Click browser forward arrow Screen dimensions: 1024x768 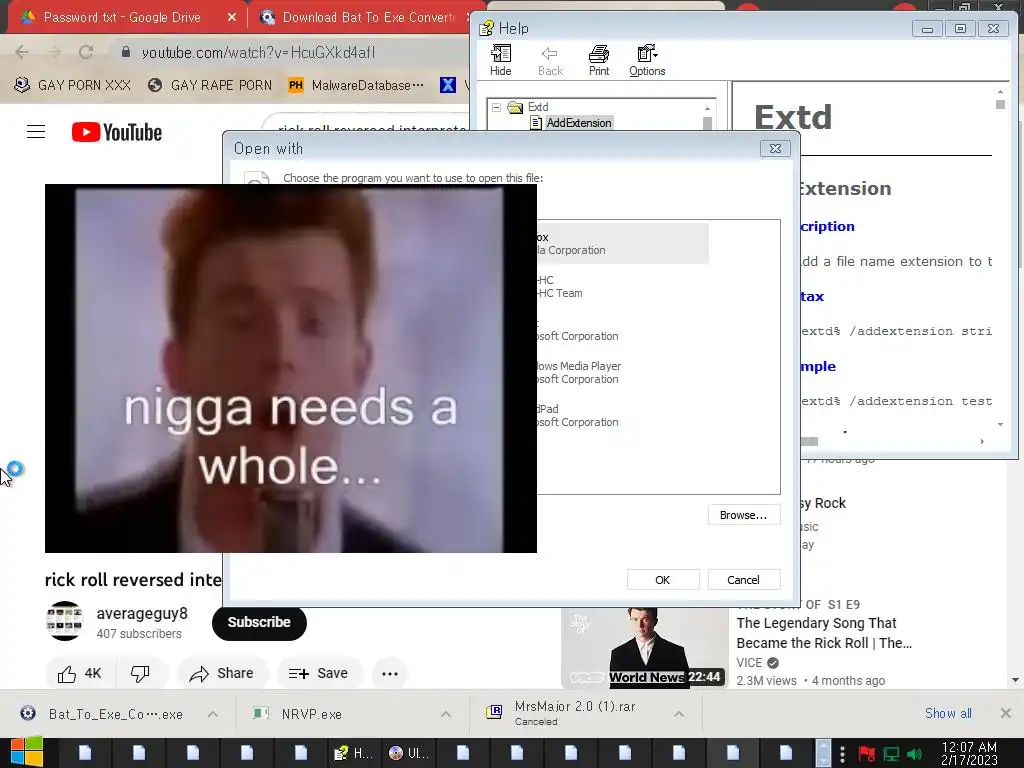click(54, 52)
